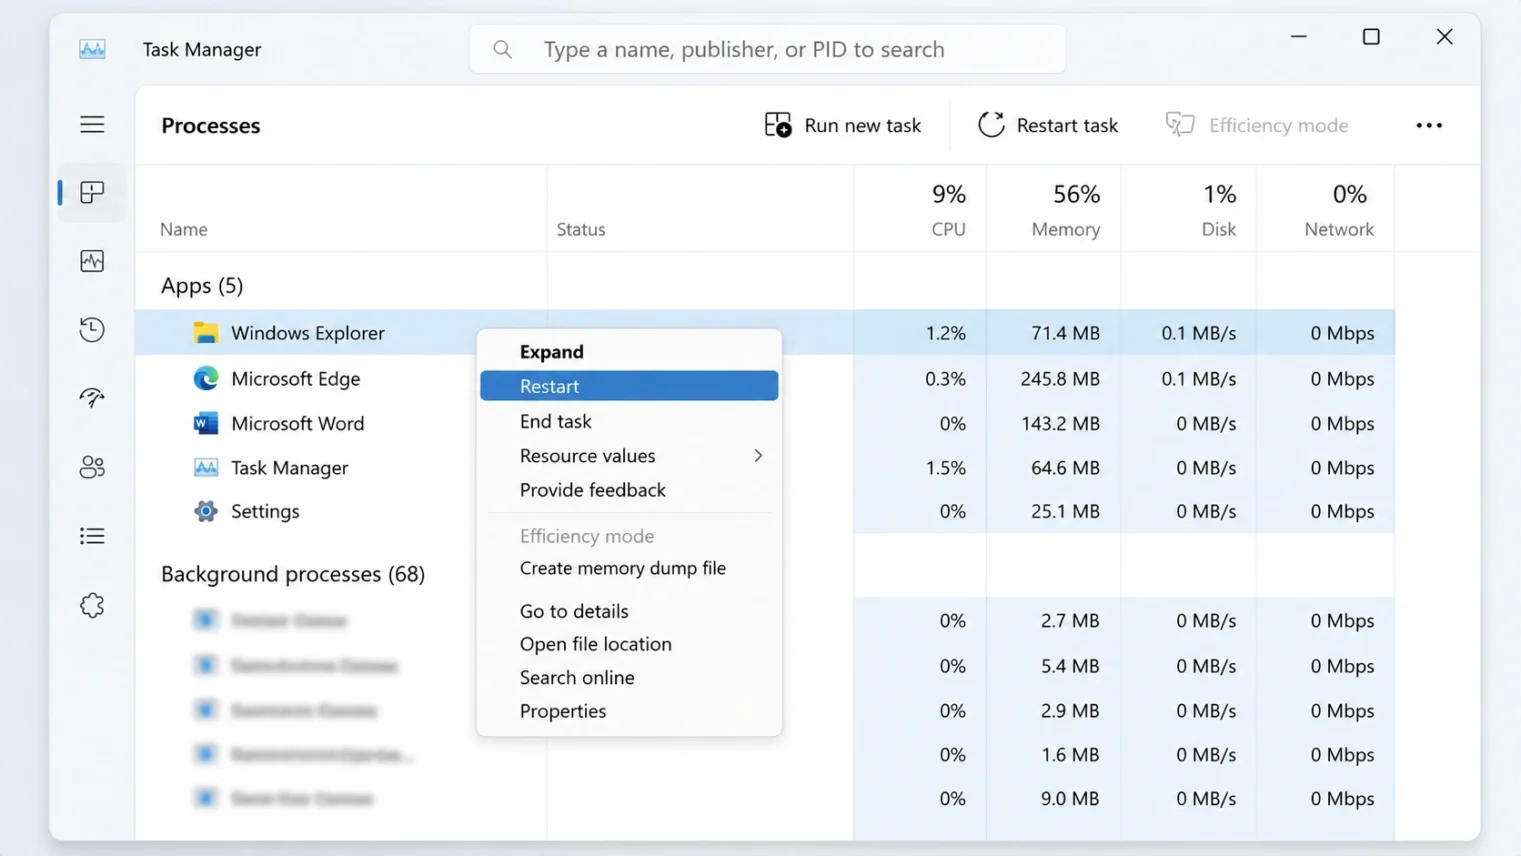This screenshot has height=856, width=1521.
Task: Collapse the Apps (5) group heading
Action: pos(202,285)
